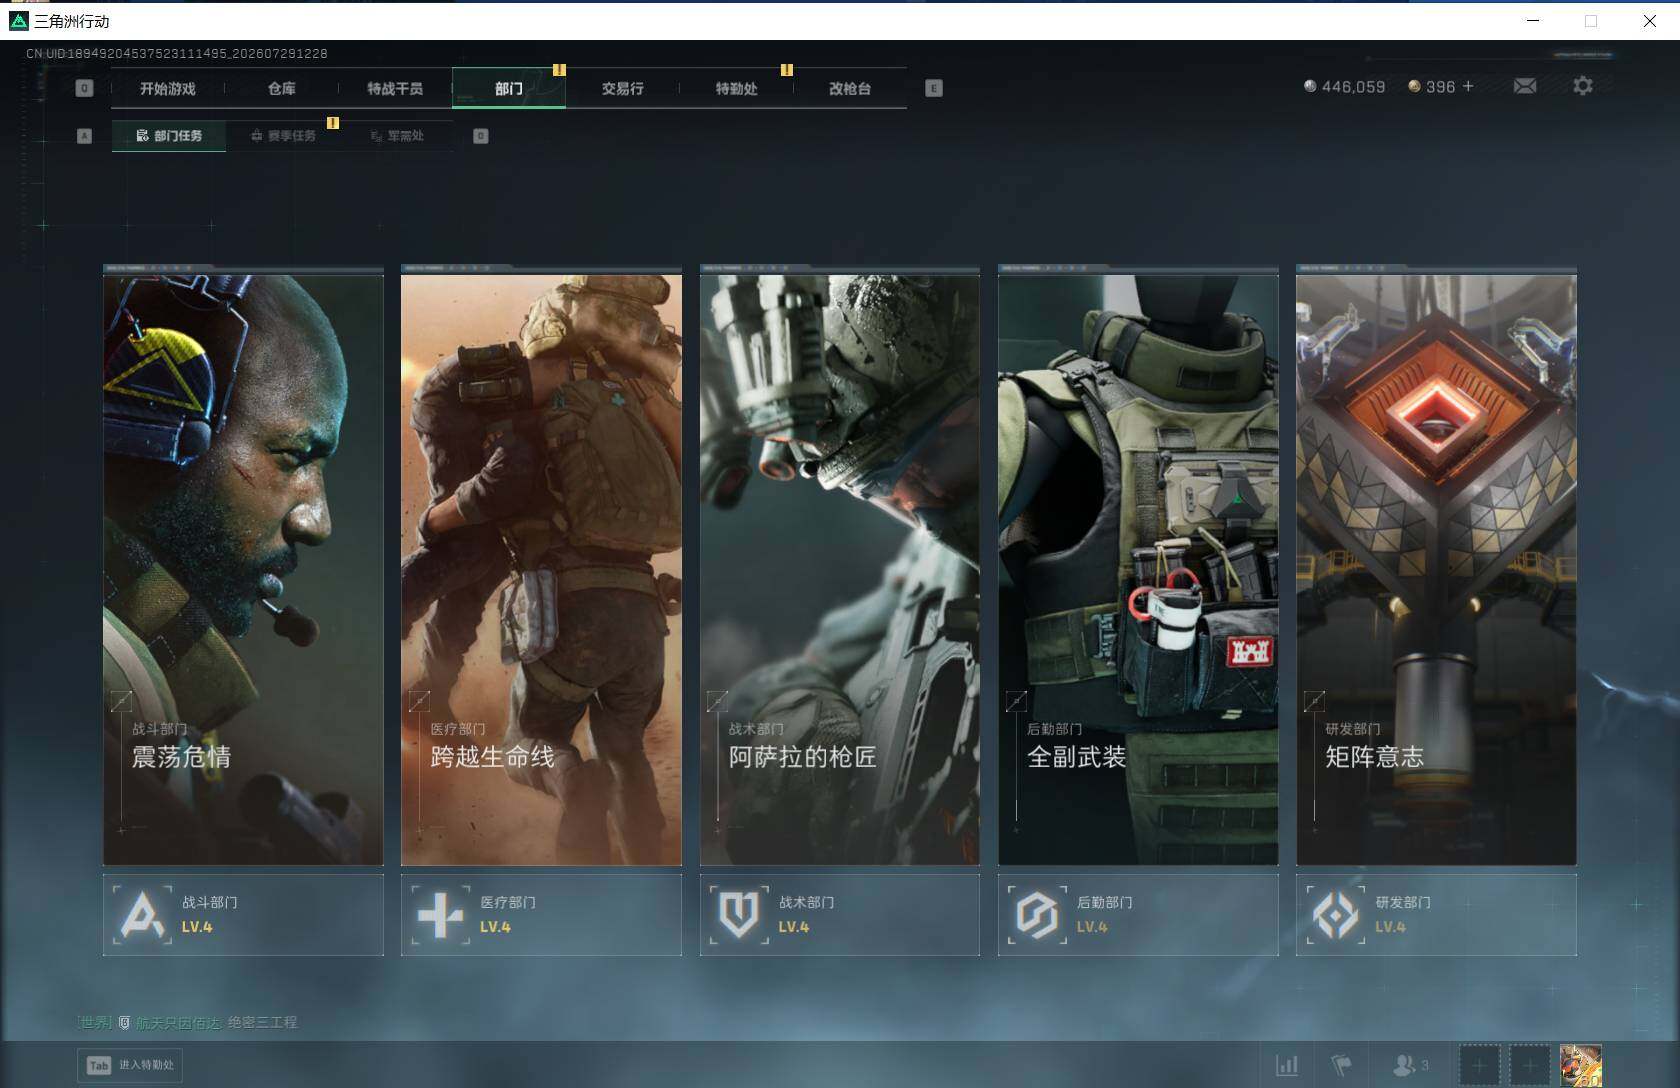Viewport: 1680px width, 1088px height.
Task: Switch to the 仓库 tab
Action: coord(281,88)
